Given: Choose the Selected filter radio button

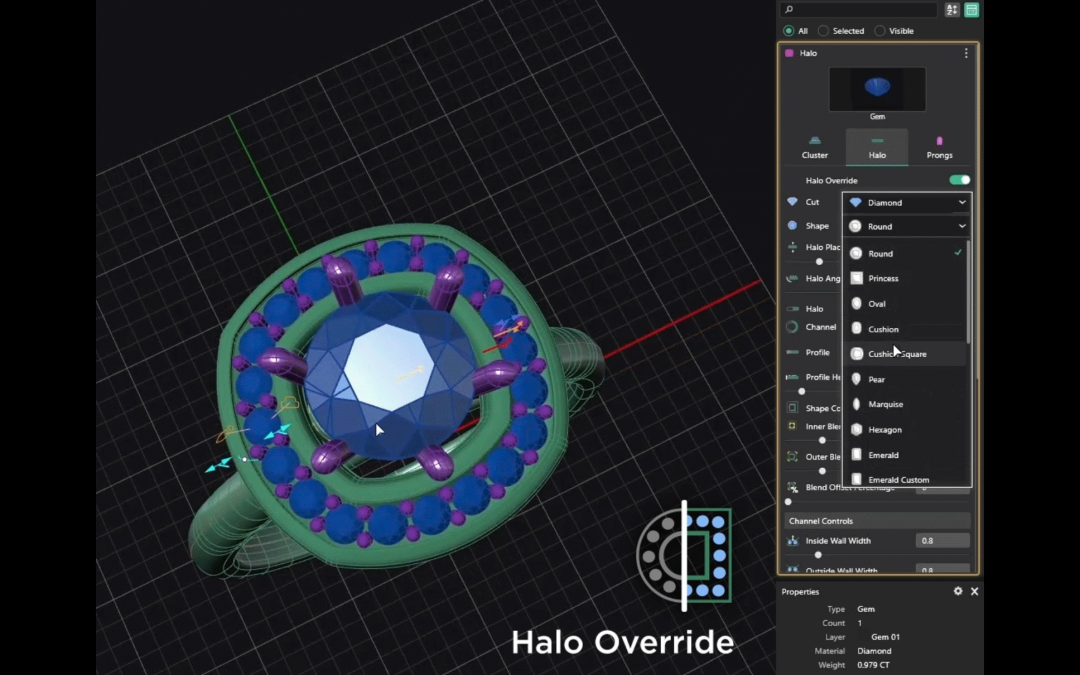Looking at the screenshot, I should coord(824,31).
